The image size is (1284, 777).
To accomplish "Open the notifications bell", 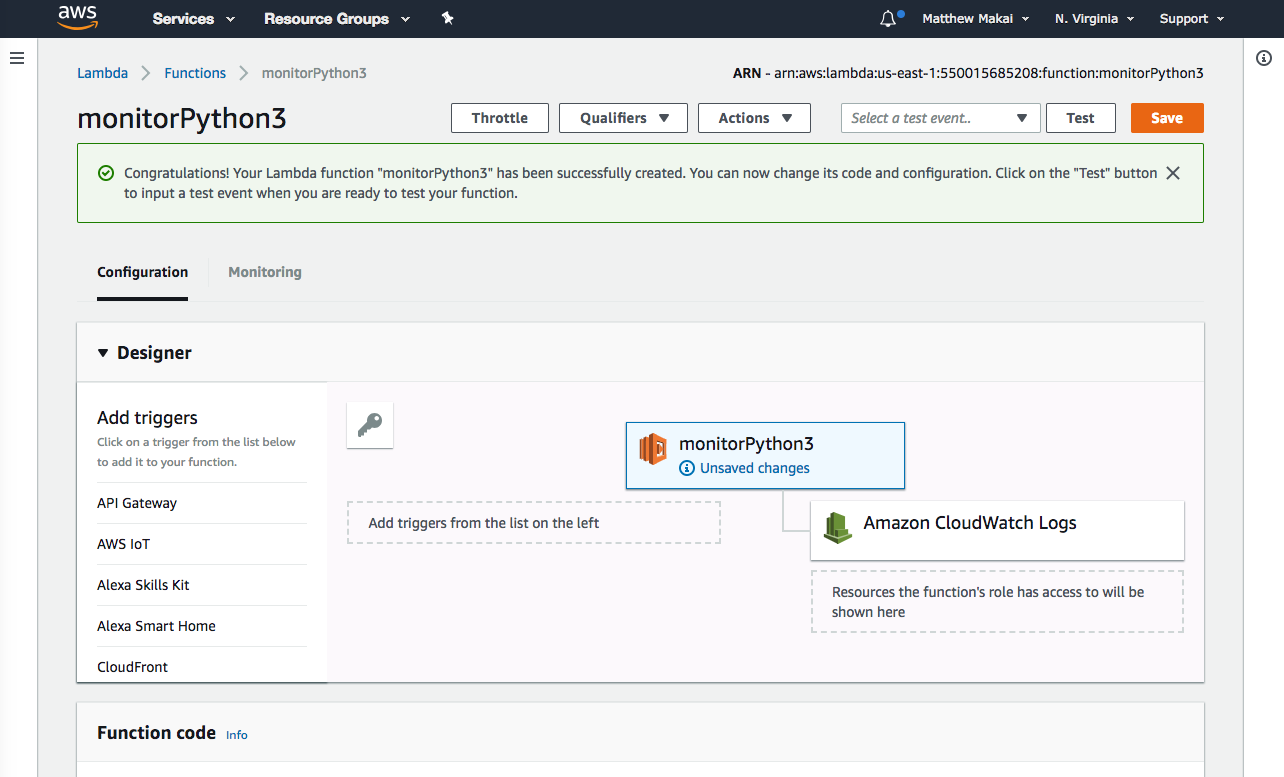I will coord(888,17).
